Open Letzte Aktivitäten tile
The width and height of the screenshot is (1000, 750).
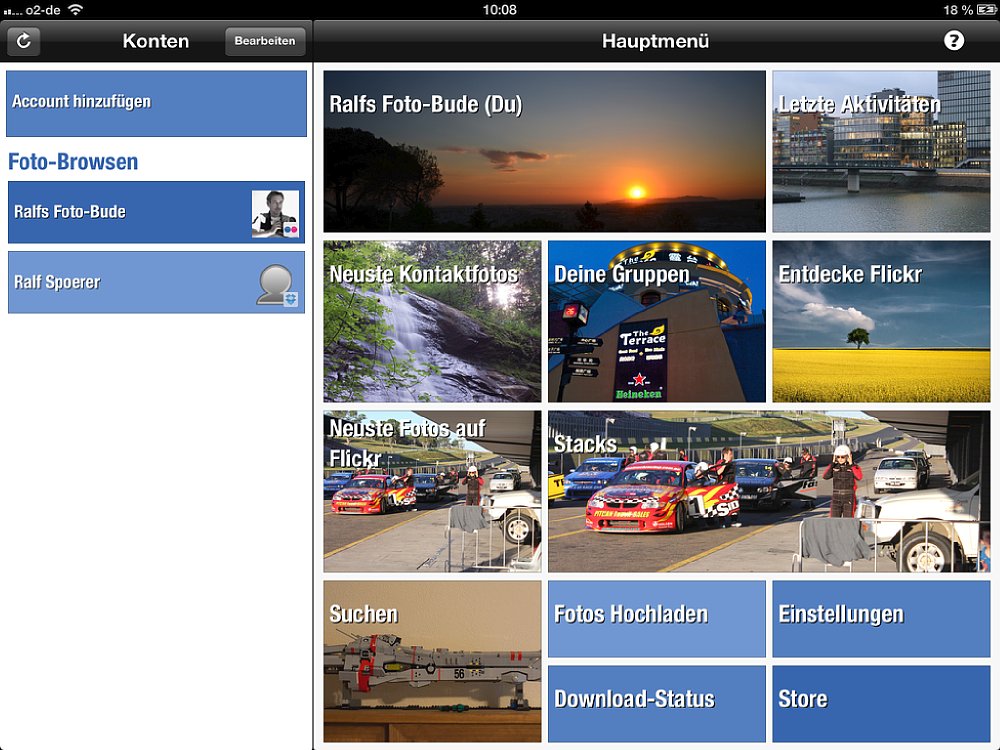pos(881,151)
